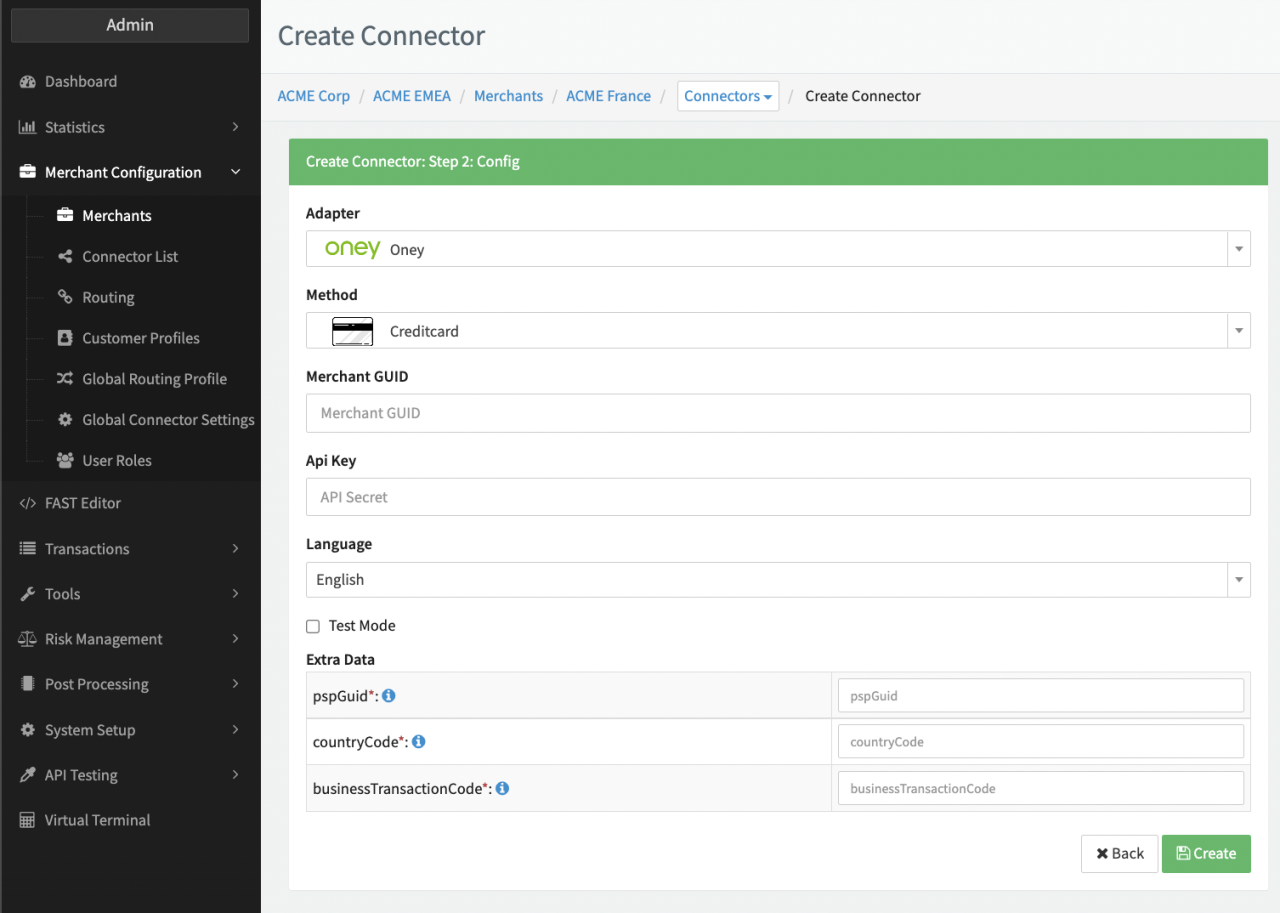Click the countryCode info icon
The image size is (1280, 913).
click(x=419, y=742)
